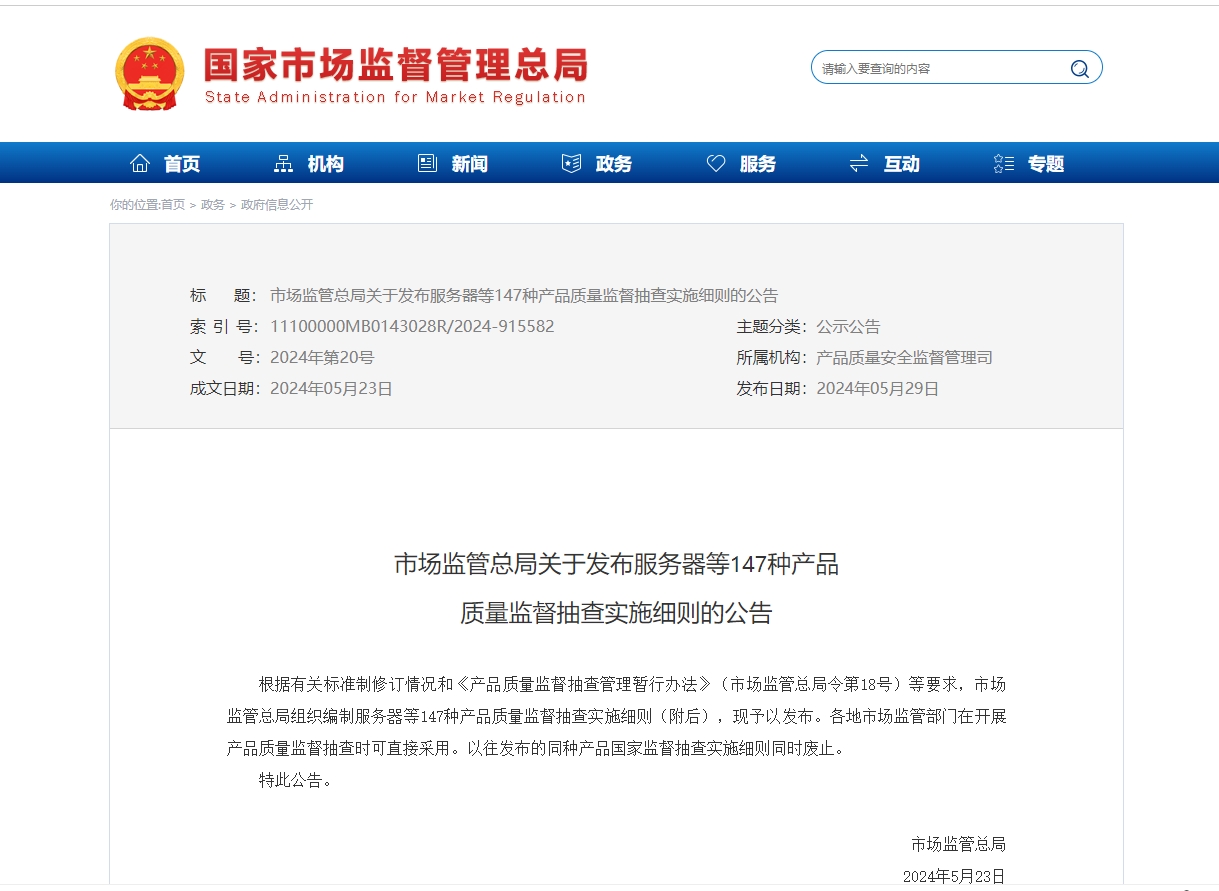Focus the search query input field
Viewport: 1219px width, 891px height.
pyautogui.click(x=938, y=68)
